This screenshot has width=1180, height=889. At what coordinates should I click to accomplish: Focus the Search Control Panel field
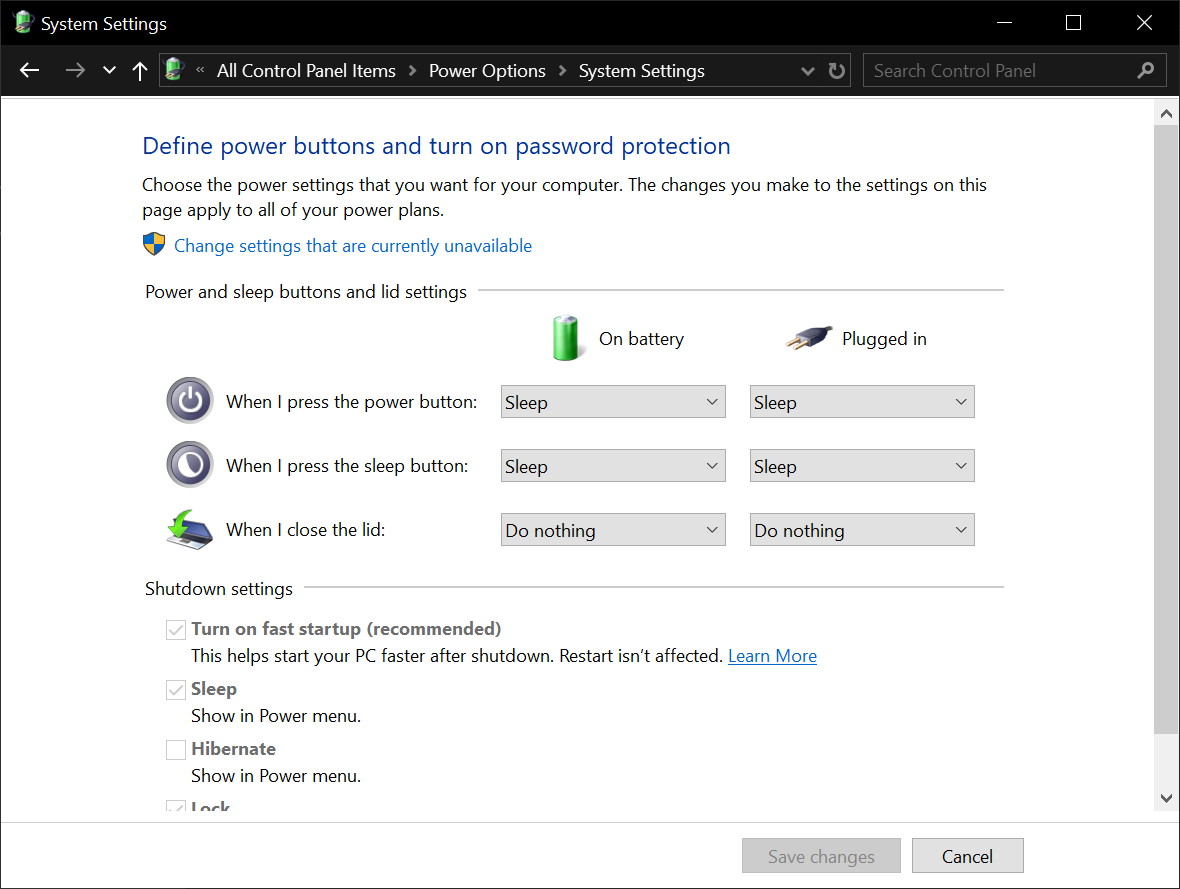[1014, 70]
